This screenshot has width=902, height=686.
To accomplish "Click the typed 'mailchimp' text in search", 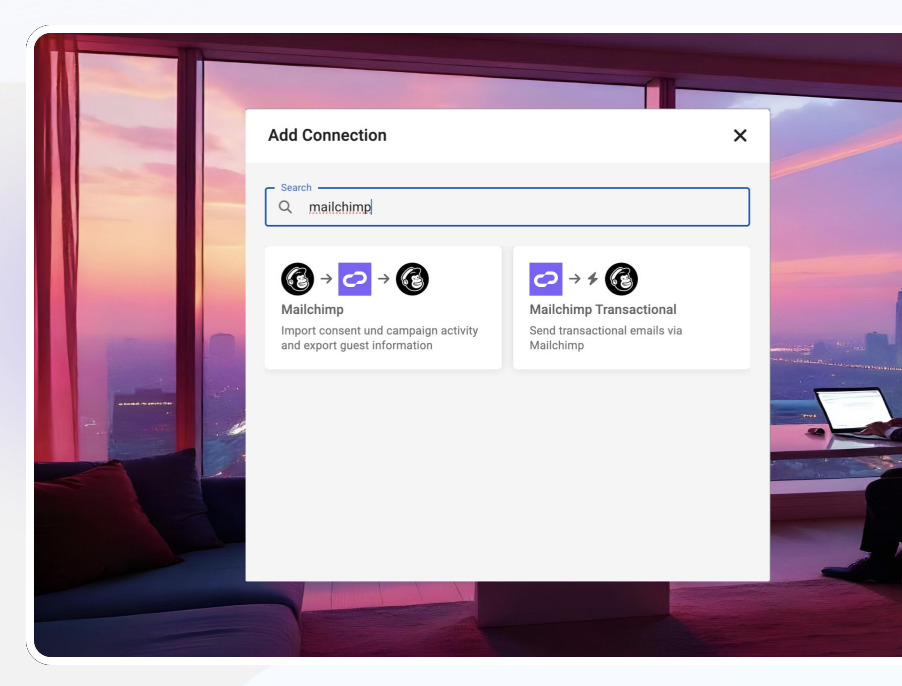I will coord(340,207).
